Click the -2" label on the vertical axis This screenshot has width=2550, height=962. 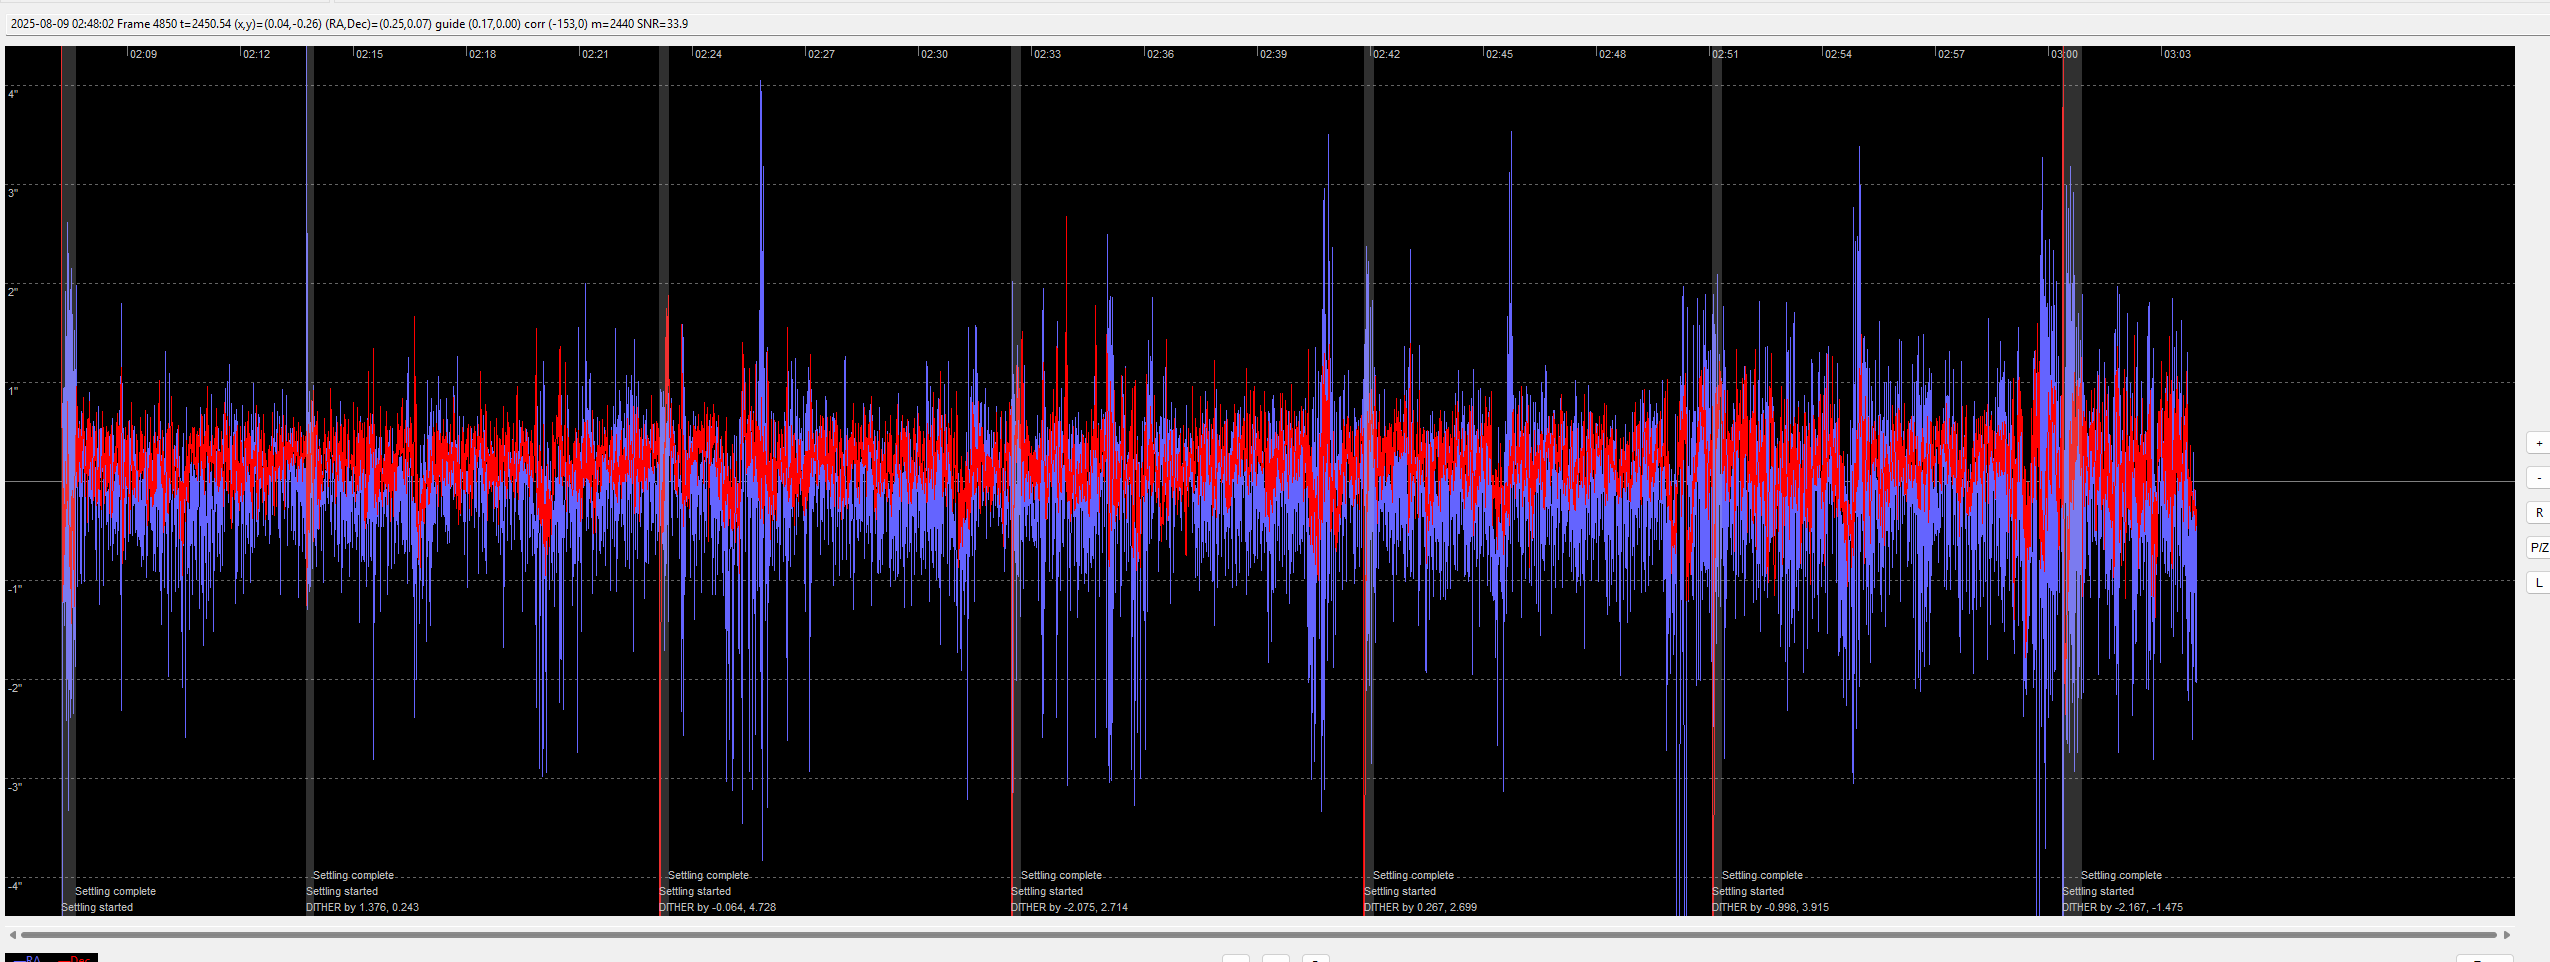15,688
